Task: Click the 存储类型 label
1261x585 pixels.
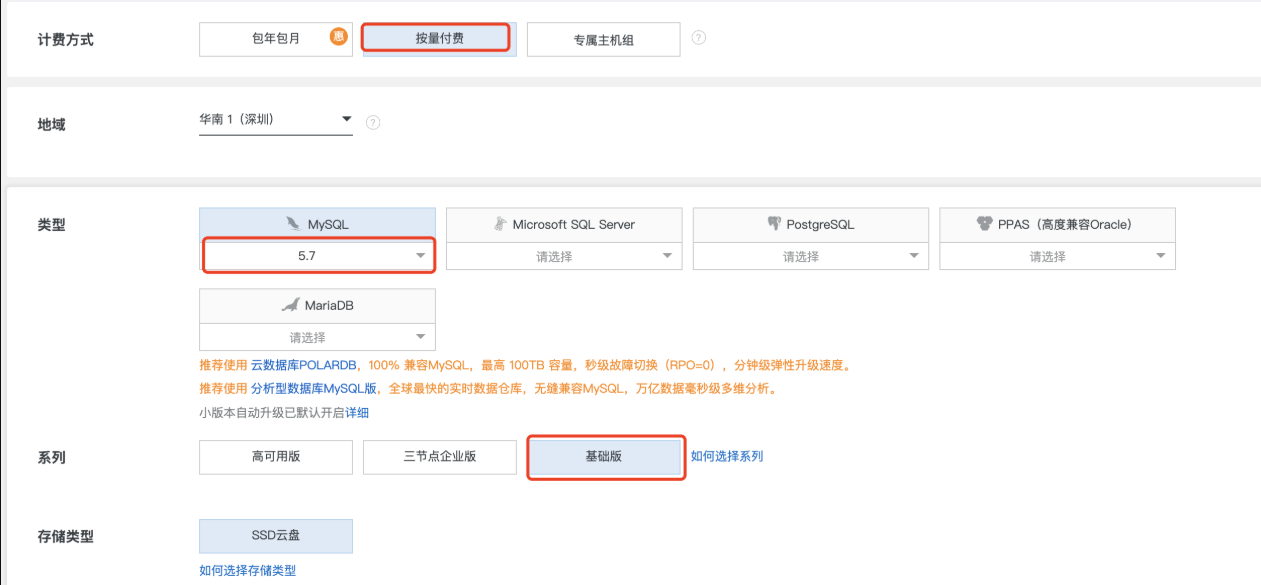Action: coord(65,537)
